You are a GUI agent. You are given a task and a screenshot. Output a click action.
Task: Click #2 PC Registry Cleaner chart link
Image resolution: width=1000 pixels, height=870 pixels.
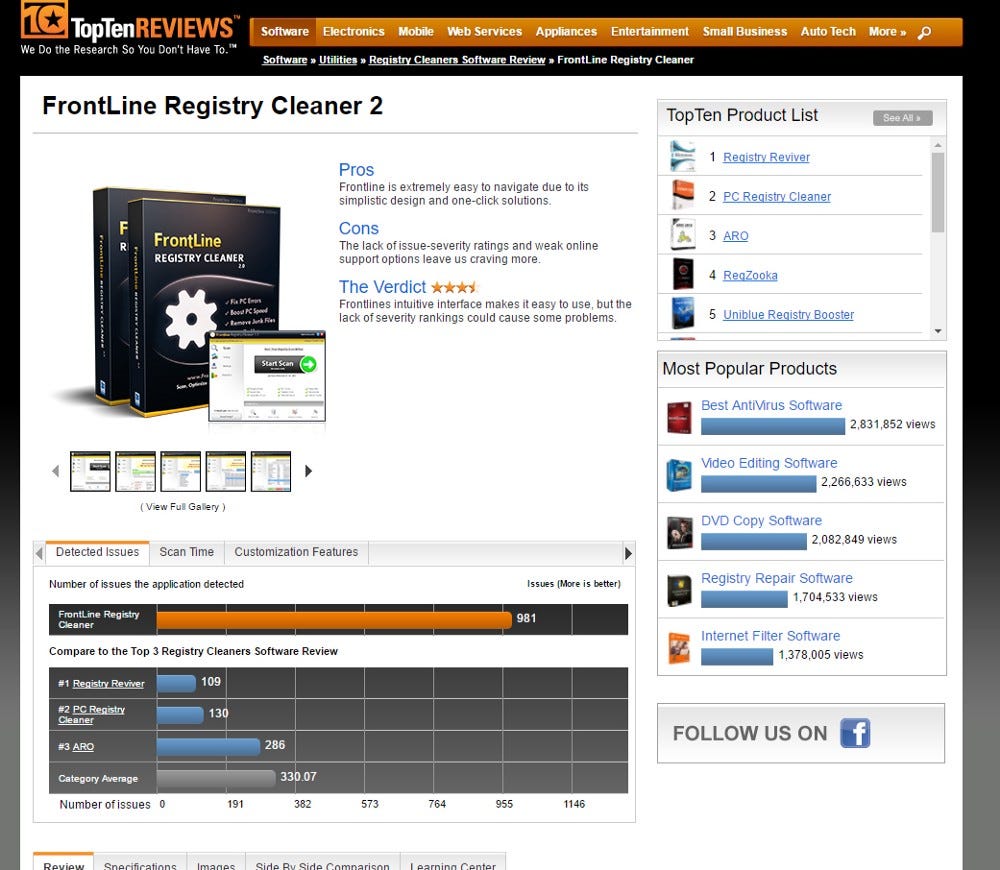[x=91, y=714]
